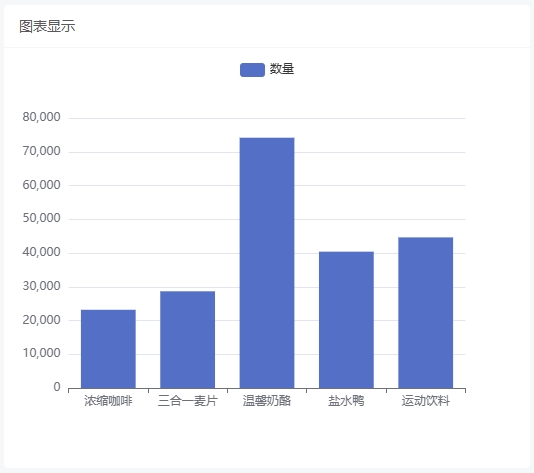
Task: Select the 运动饮料 bar
Action: [x=426, y=313]
